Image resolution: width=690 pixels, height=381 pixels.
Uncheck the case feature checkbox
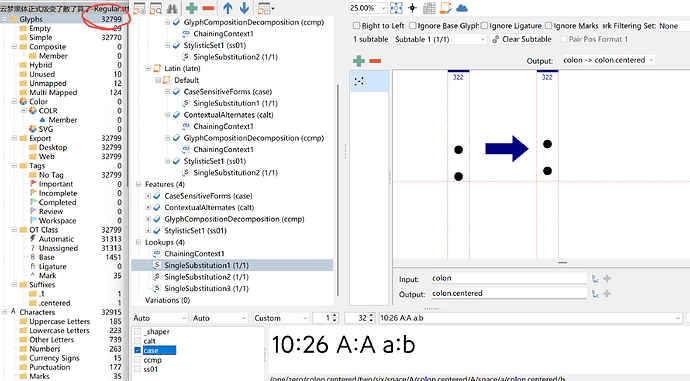pyautogui.click(x=138, y=351)
